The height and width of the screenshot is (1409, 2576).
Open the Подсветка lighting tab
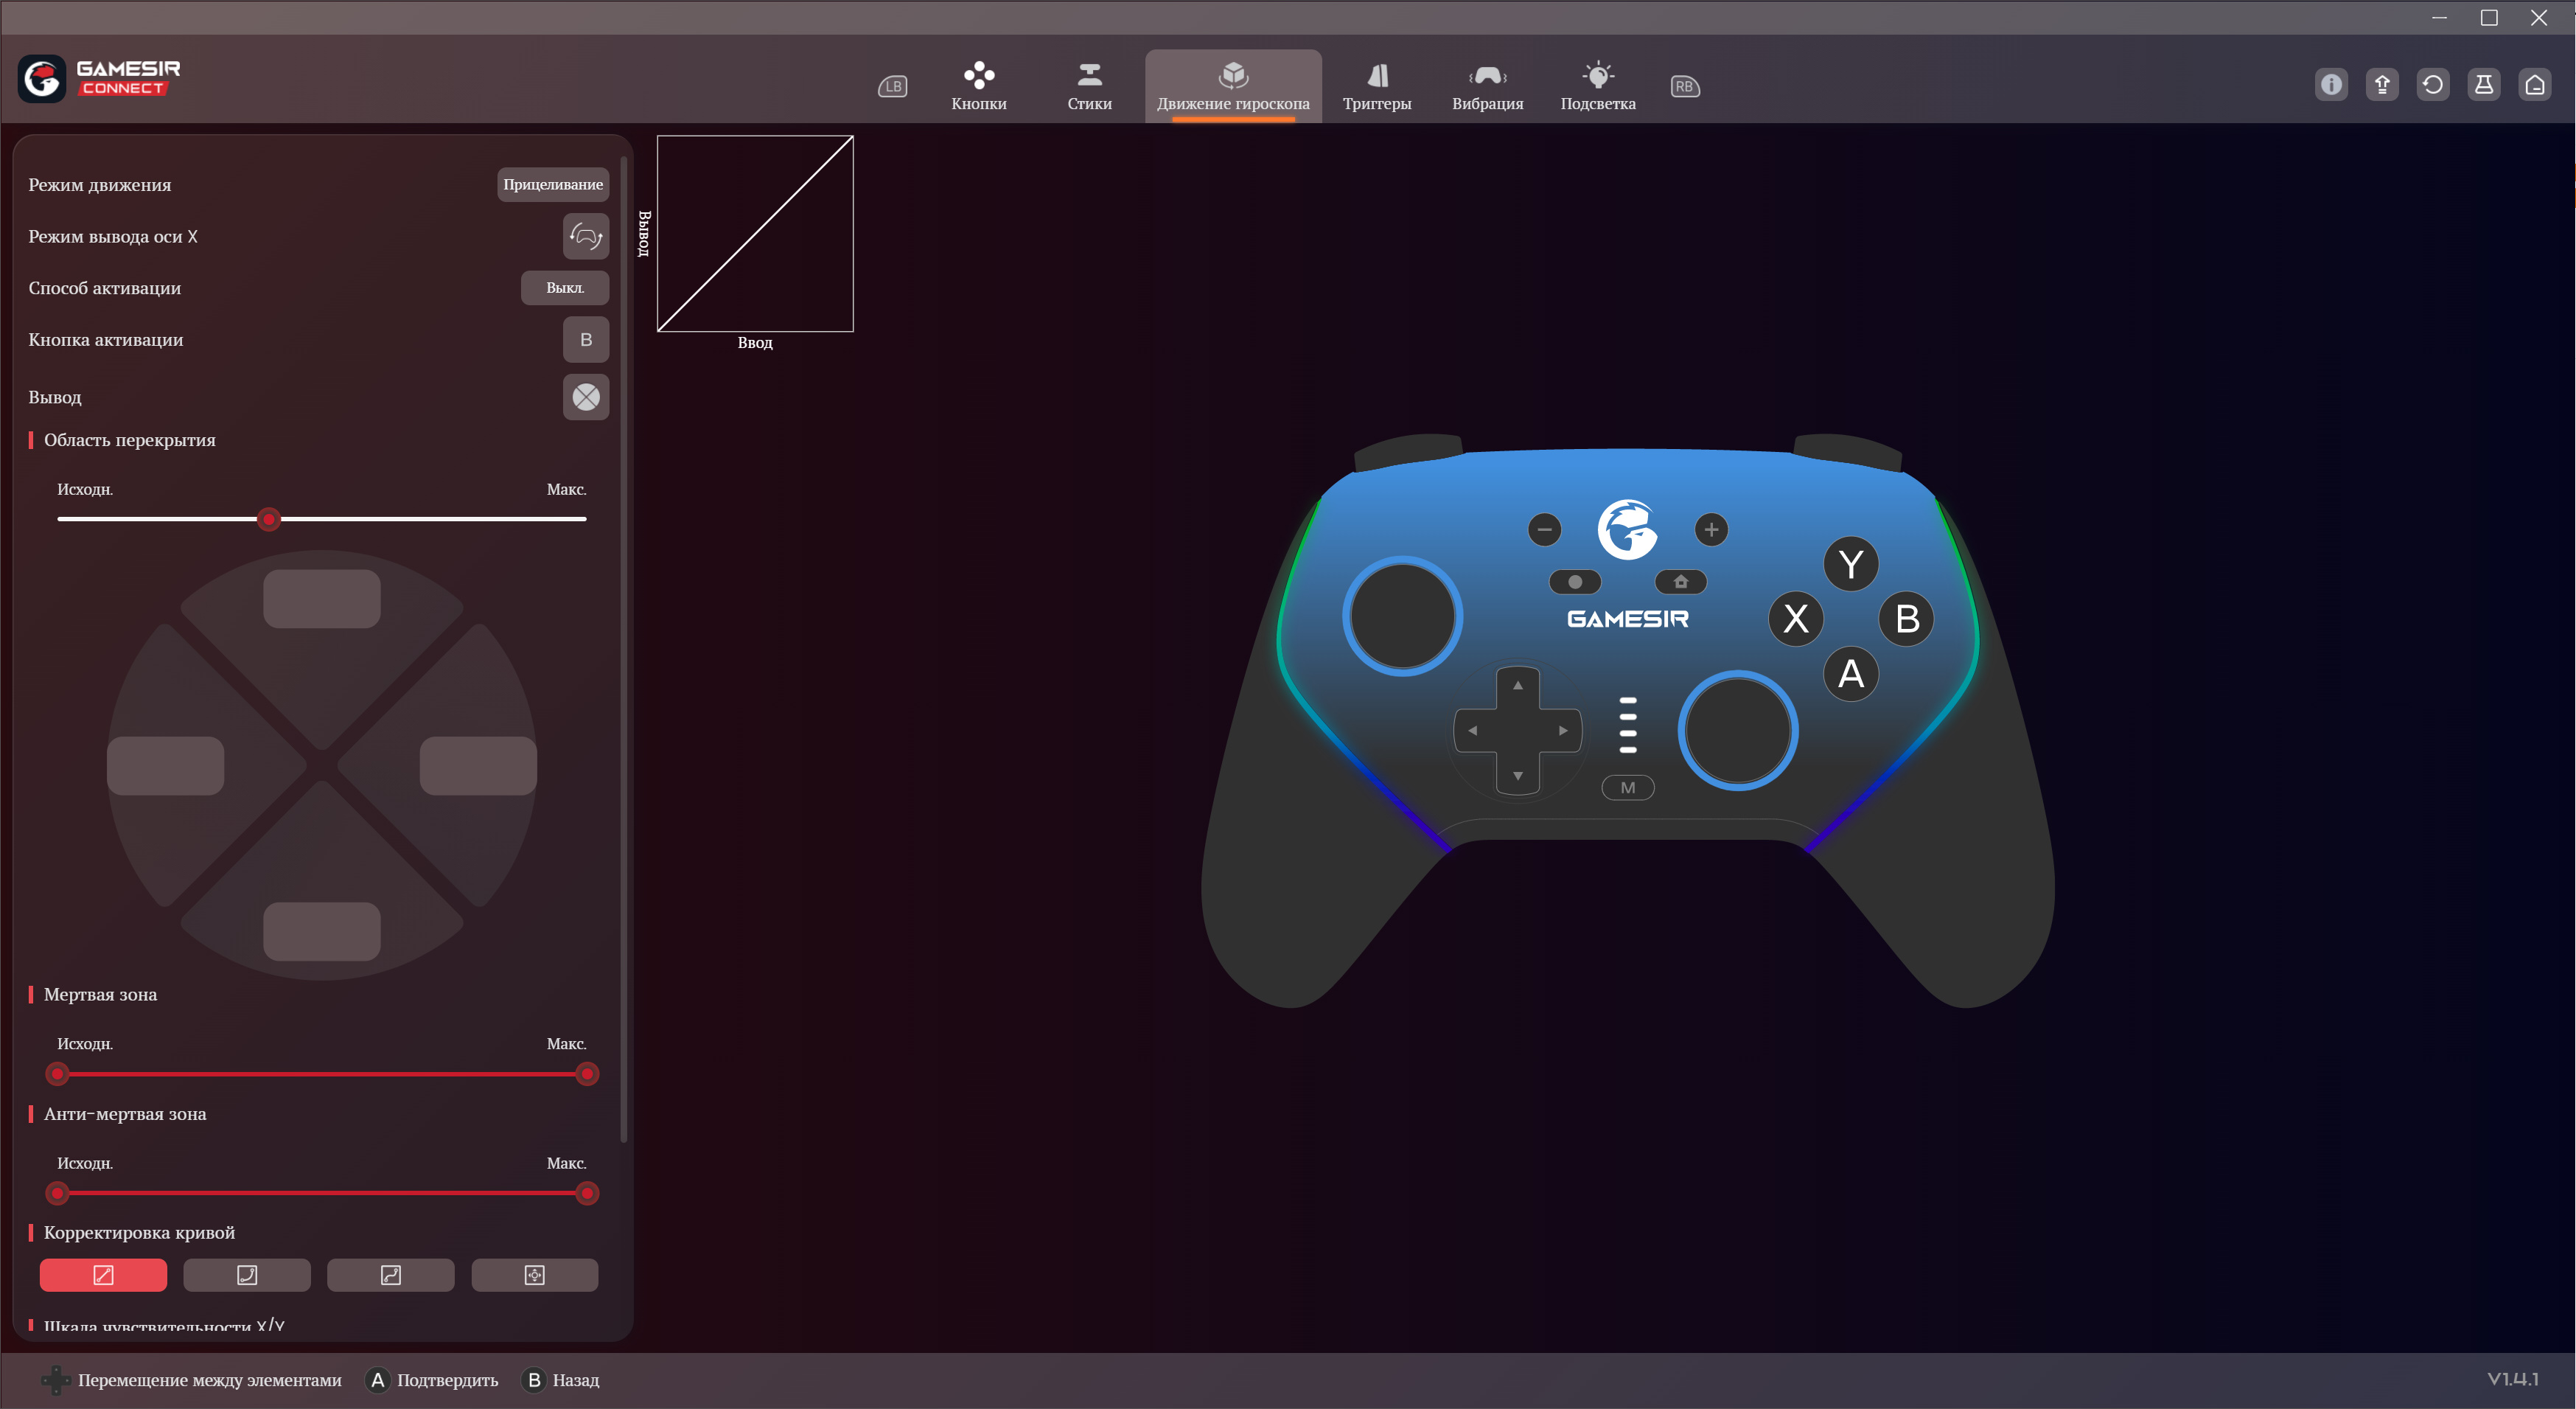pos(1597,86)
